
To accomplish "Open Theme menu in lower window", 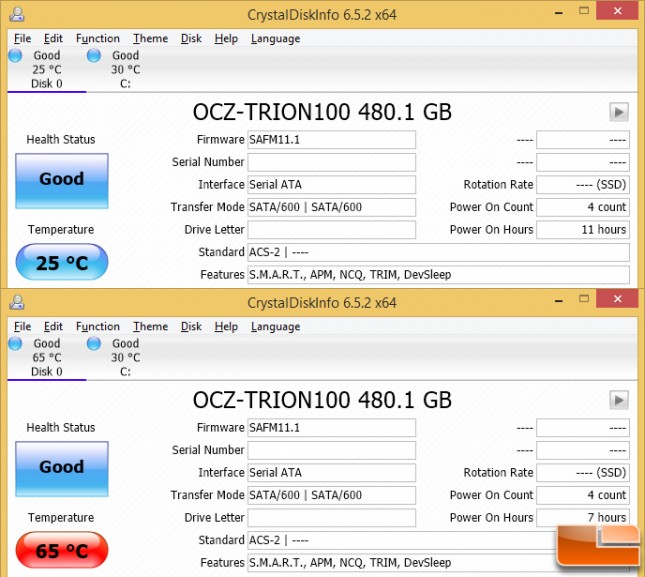I will pyautogui.click(x=151, y=327).
